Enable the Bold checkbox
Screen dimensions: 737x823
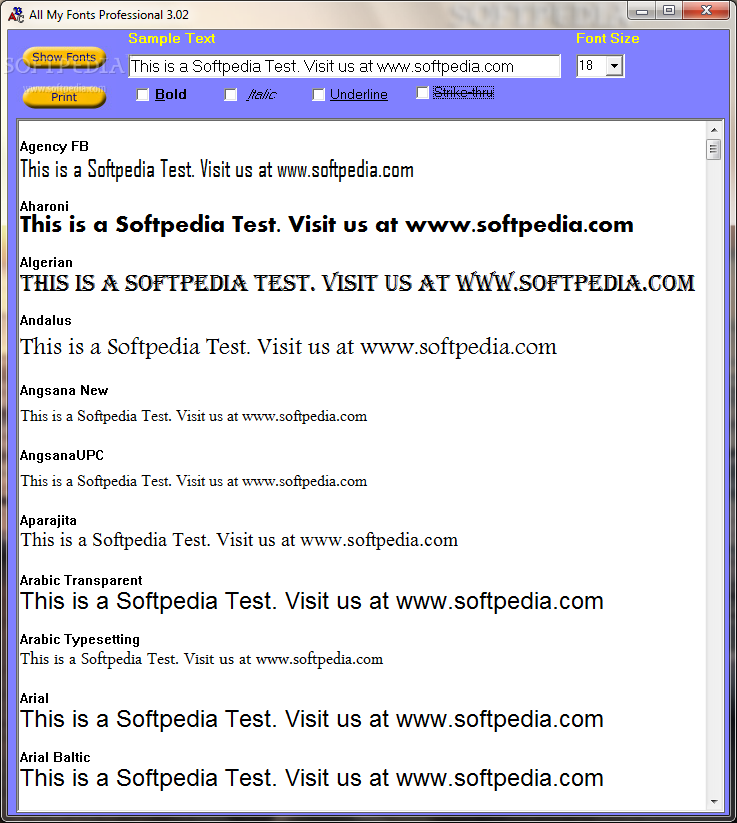[142, 95]
